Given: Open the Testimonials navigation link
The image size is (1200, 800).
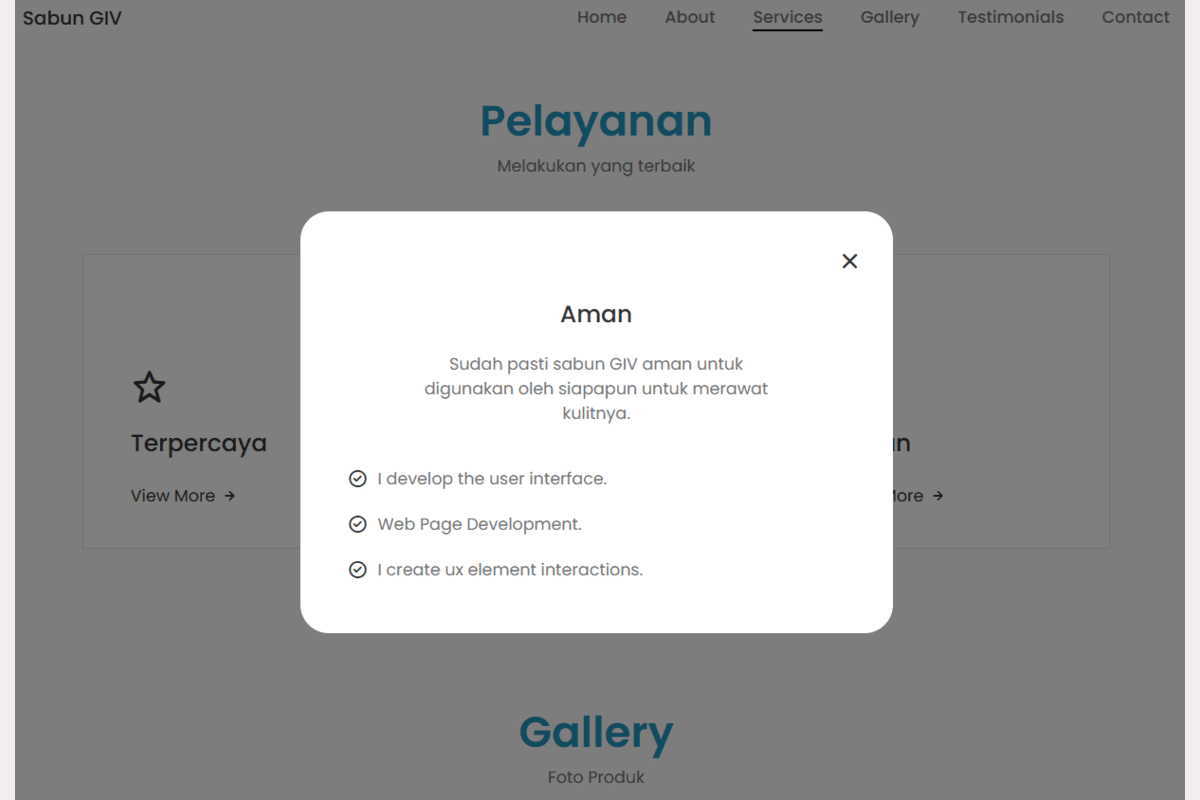Looking at the screenshot, I should tap(1010, 17).
